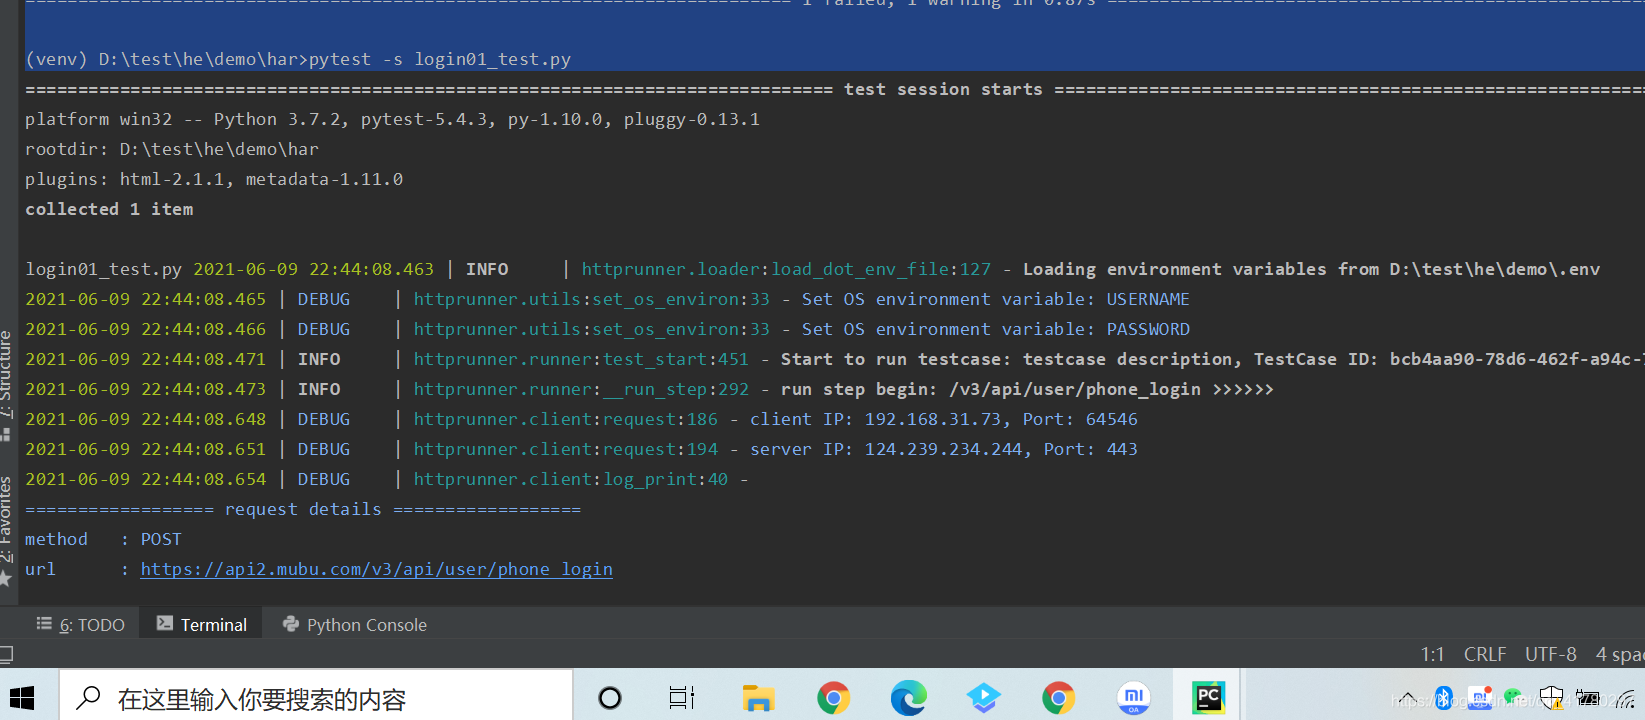The image size is (1645, 720).
Task: Launch File Explorer from the taskbar
Action: coord(759,697)
